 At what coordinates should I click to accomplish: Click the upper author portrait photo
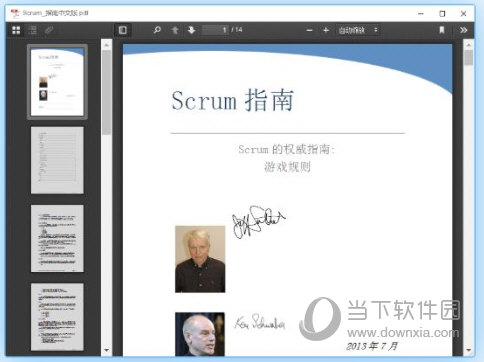pos(200,259)
